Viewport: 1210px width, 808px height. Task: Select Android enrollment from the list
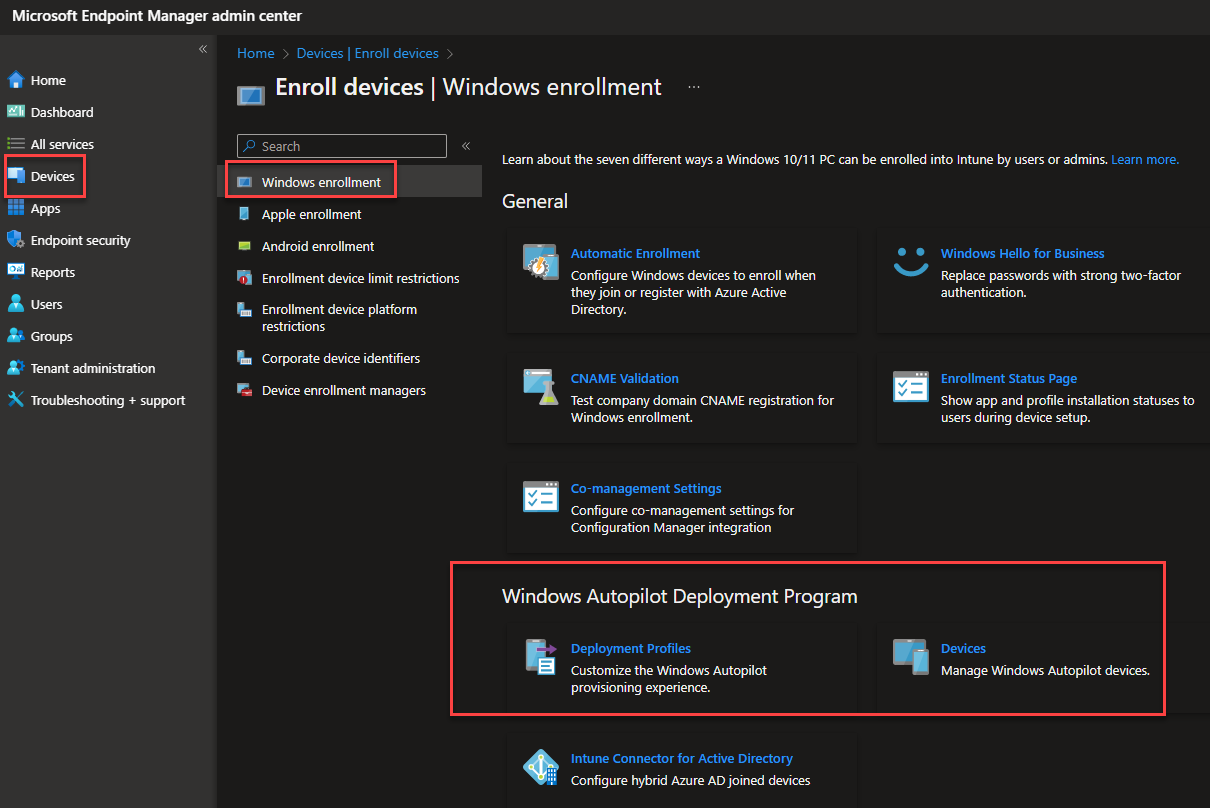pyautogui.click(x=319, y=246)
